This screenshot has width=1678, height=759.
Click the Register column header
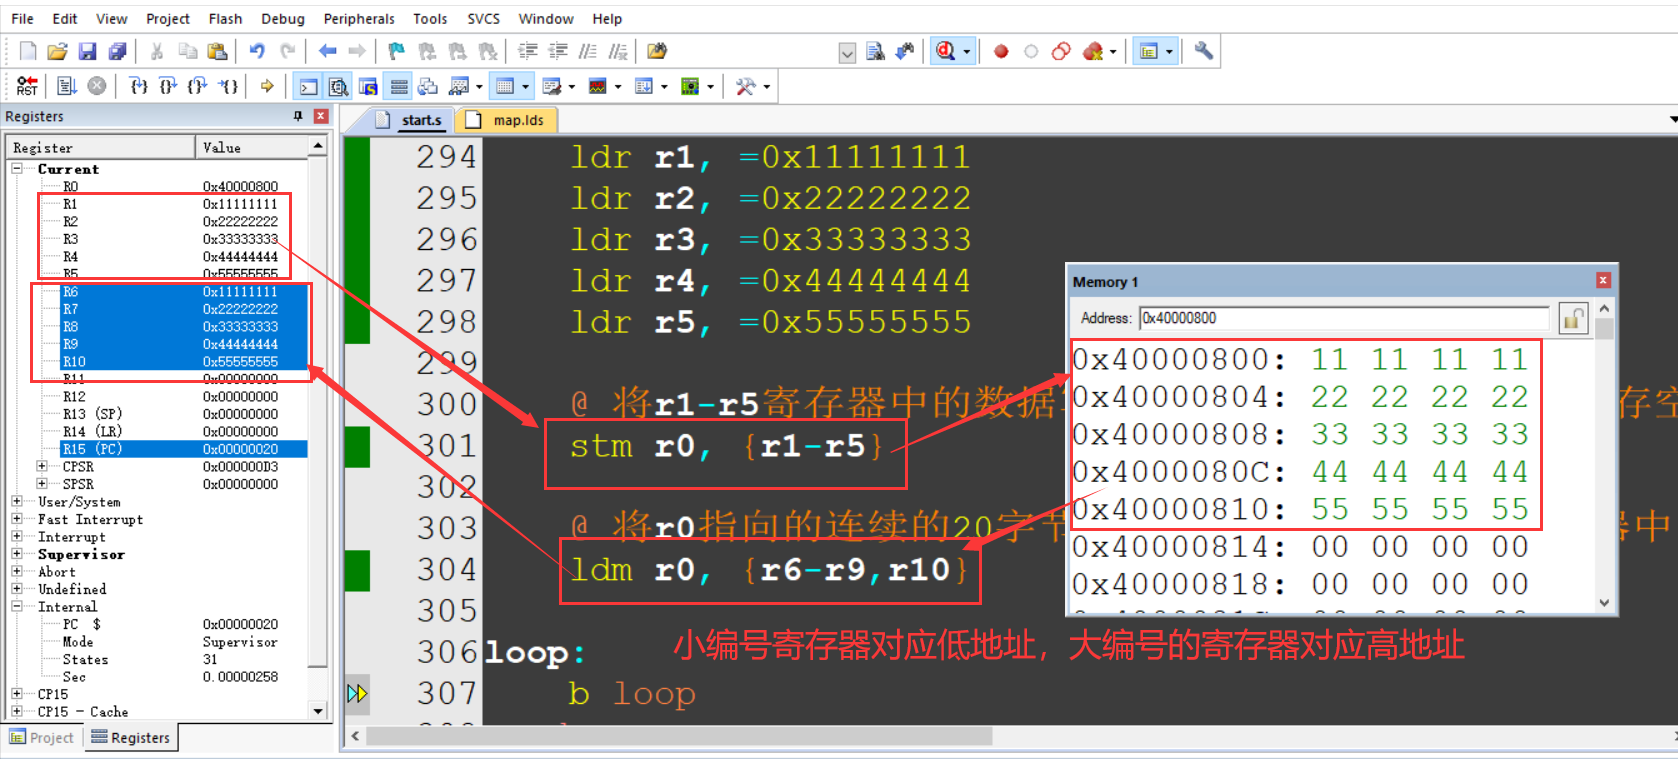click(x=100, y=147)
